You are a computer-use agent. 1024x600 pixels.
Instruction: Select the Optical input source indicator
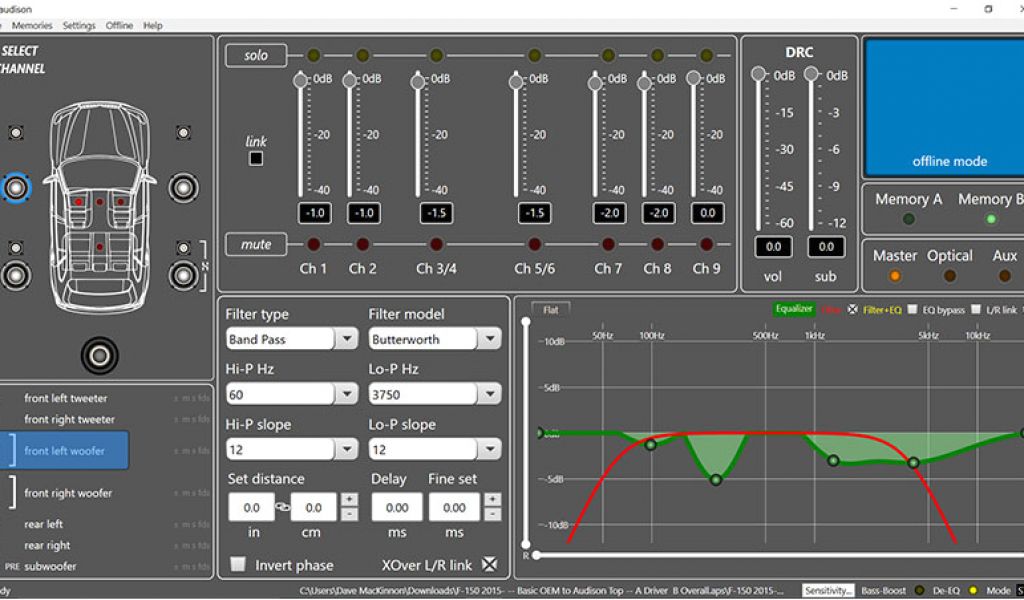pos(950,276)
